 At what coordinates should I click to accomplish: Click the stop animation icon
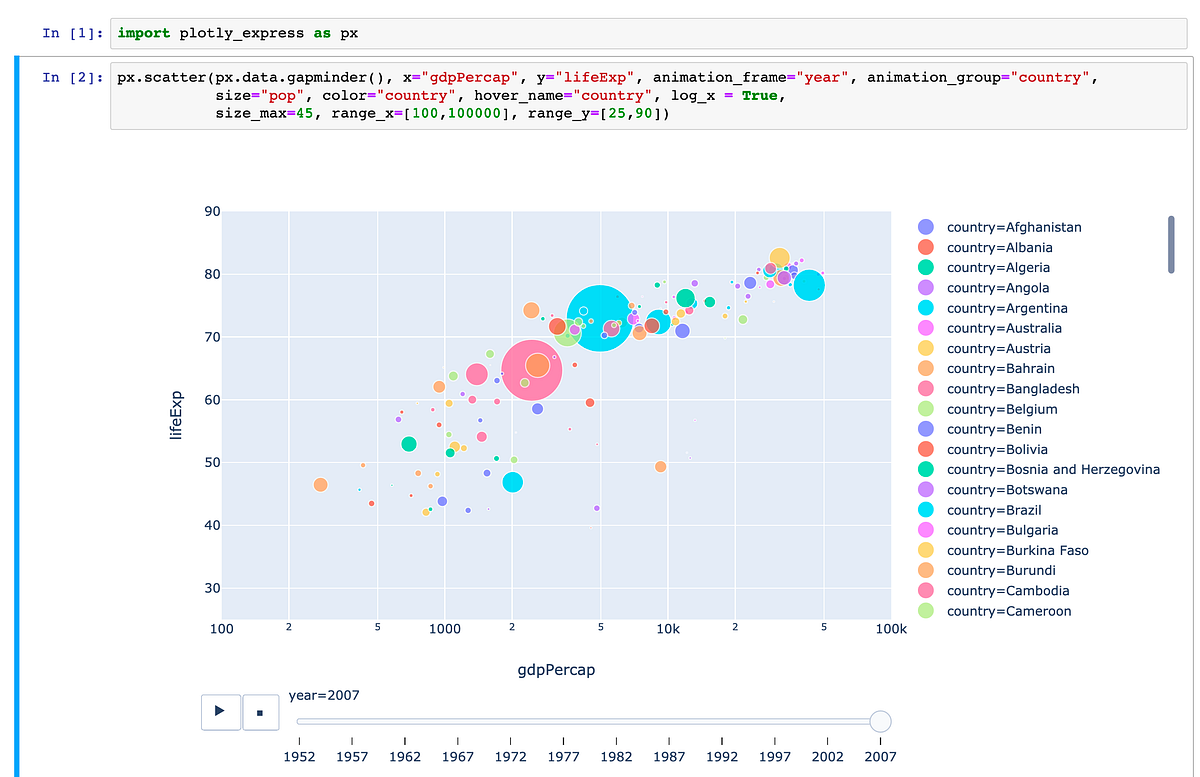pyautogui.click(x=260, y=712)
